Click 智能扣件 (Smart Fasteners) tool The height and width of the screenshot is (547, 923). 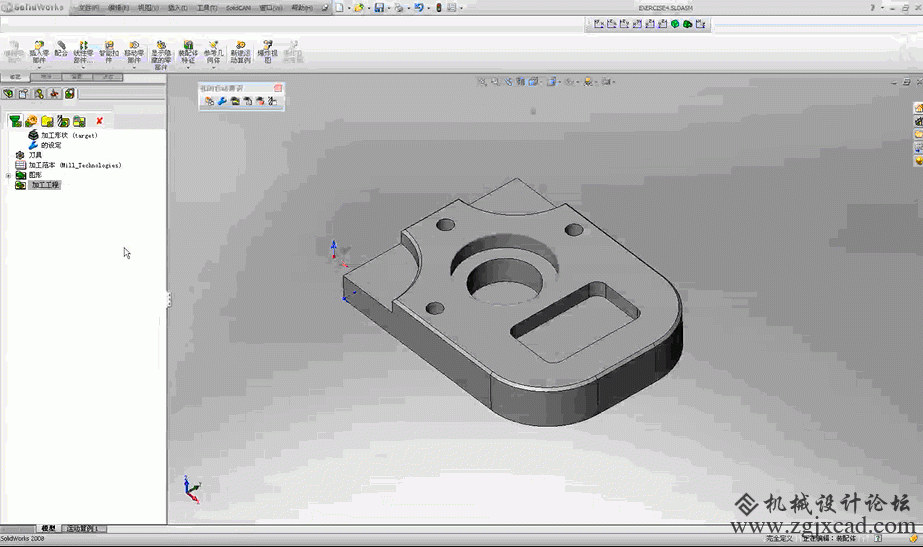109,52
